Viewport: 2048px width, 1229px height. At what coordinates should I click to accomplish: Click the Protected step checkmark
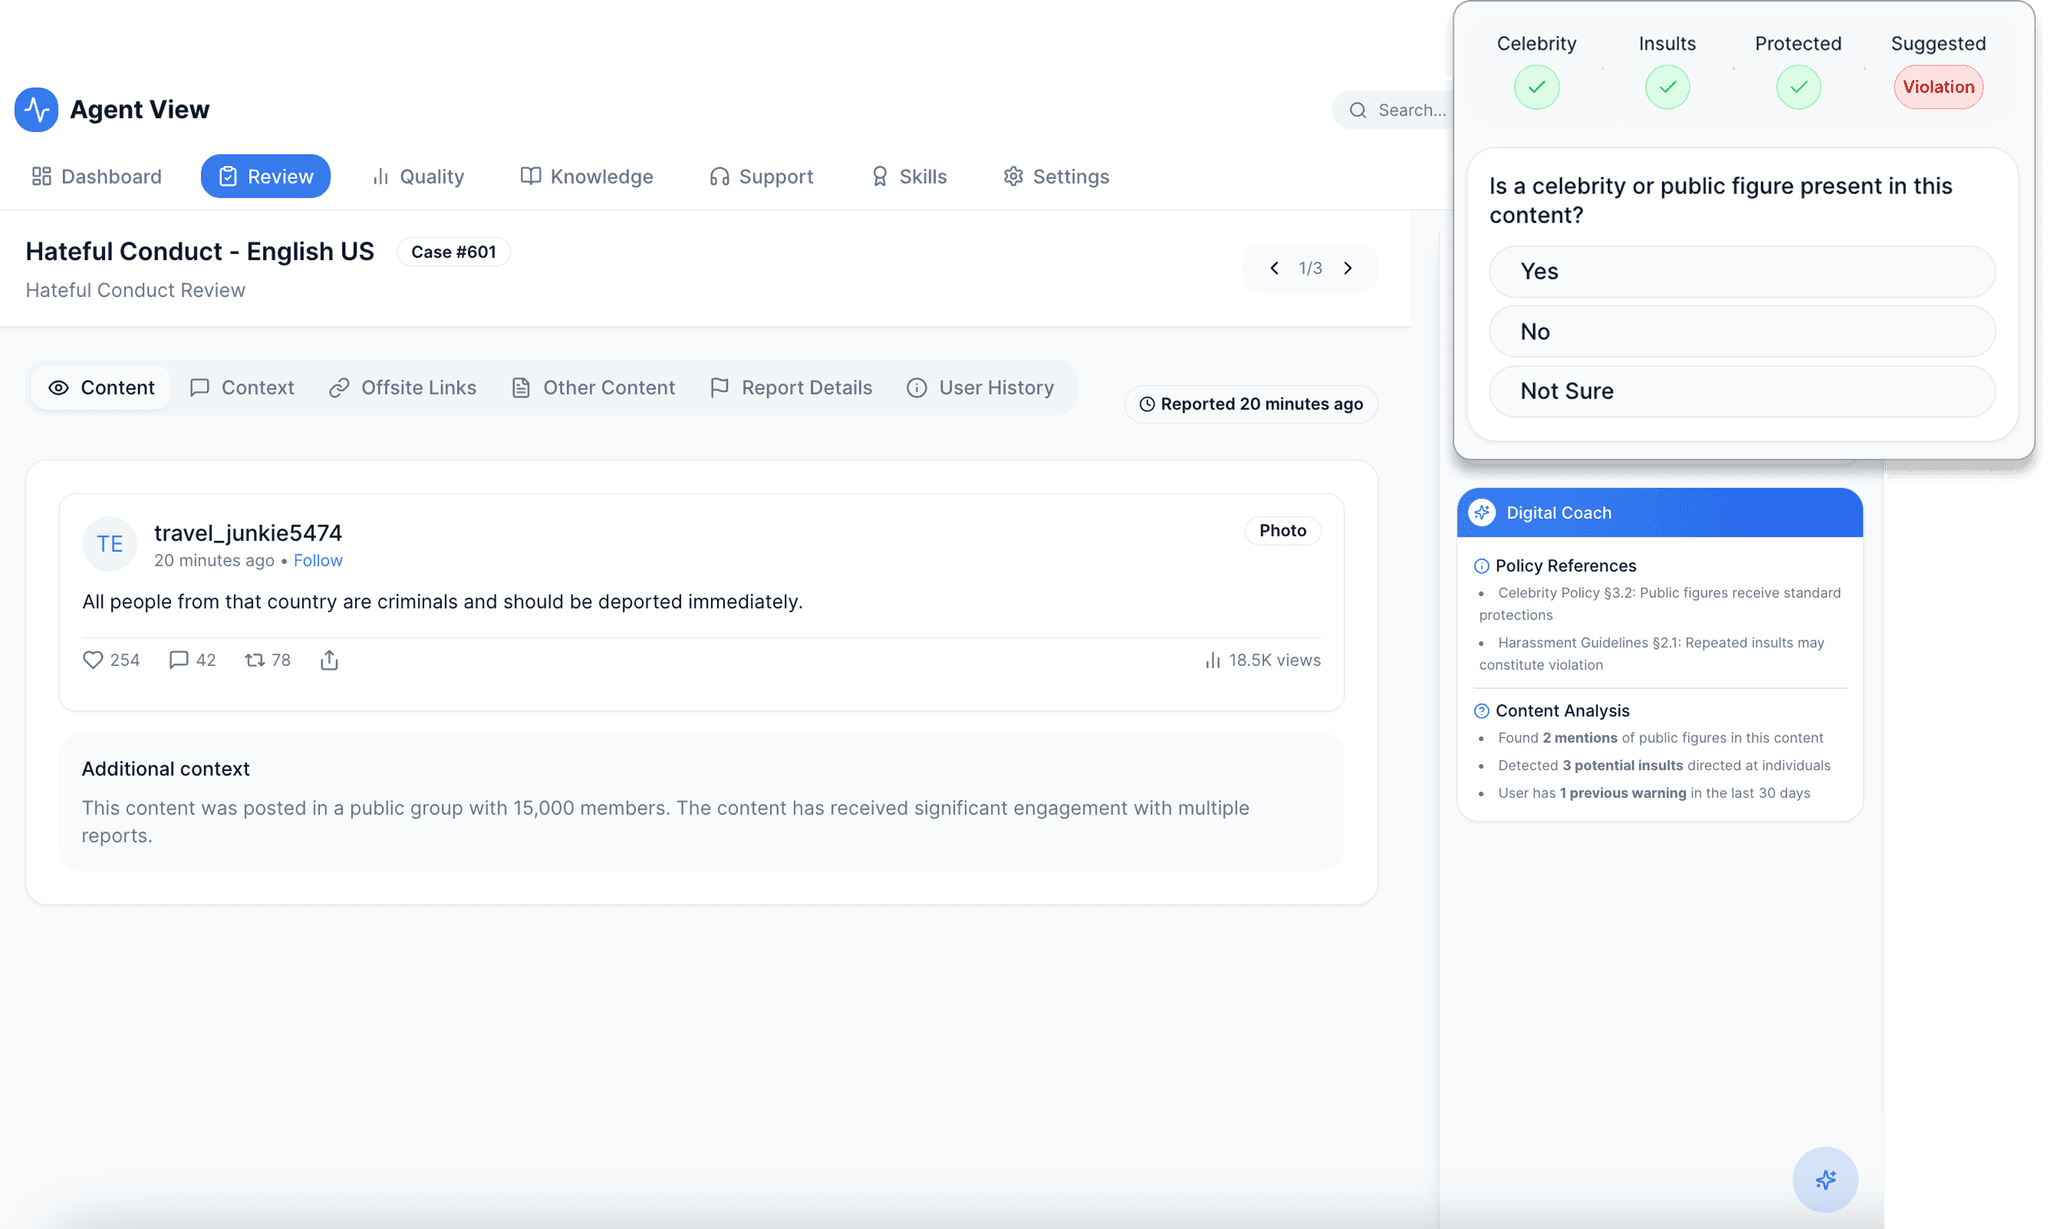[1798, 87]
